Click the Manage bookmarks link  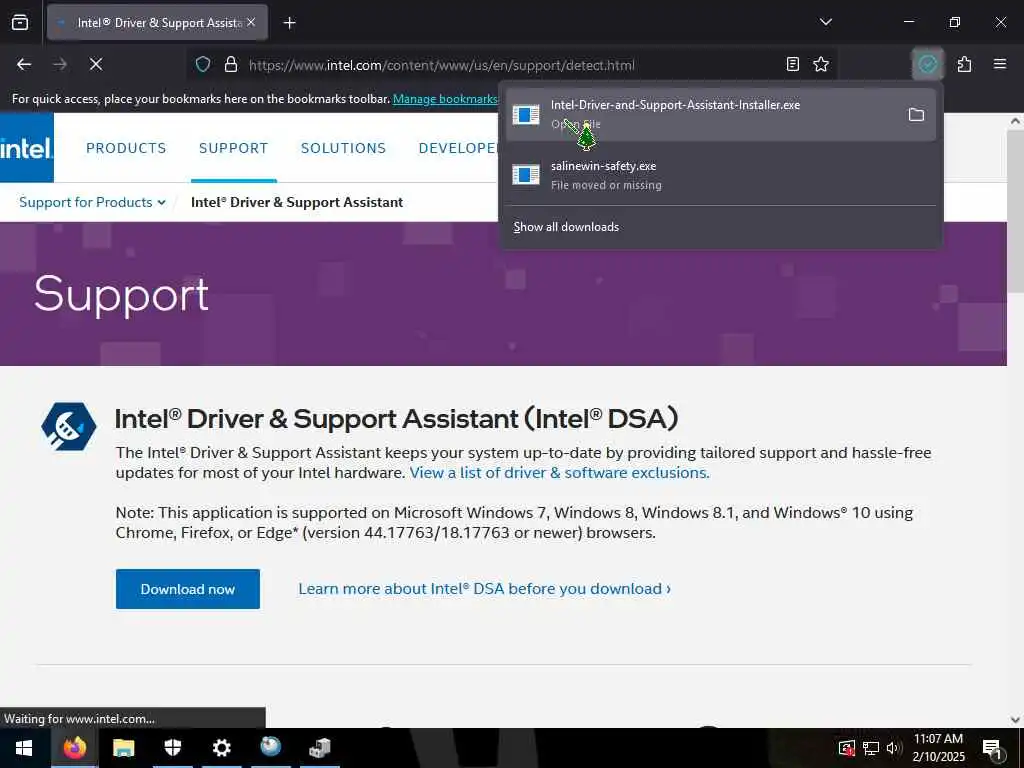pyautogui.click(x=445, y=99)
